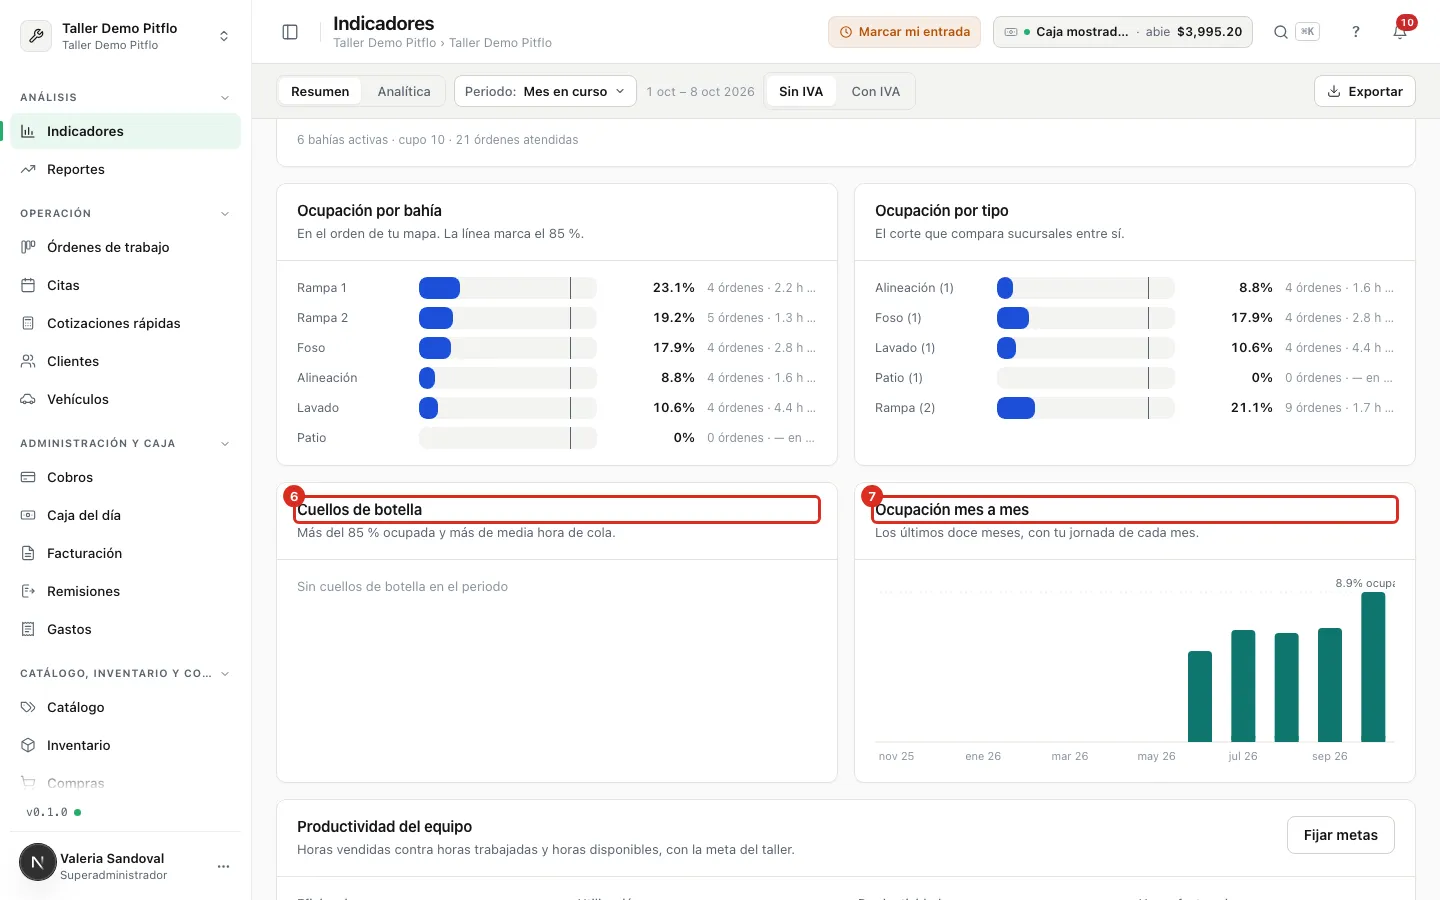Open the Cobros section
The height and width of the screenshot is (900, 1440).
click(125, 477)
